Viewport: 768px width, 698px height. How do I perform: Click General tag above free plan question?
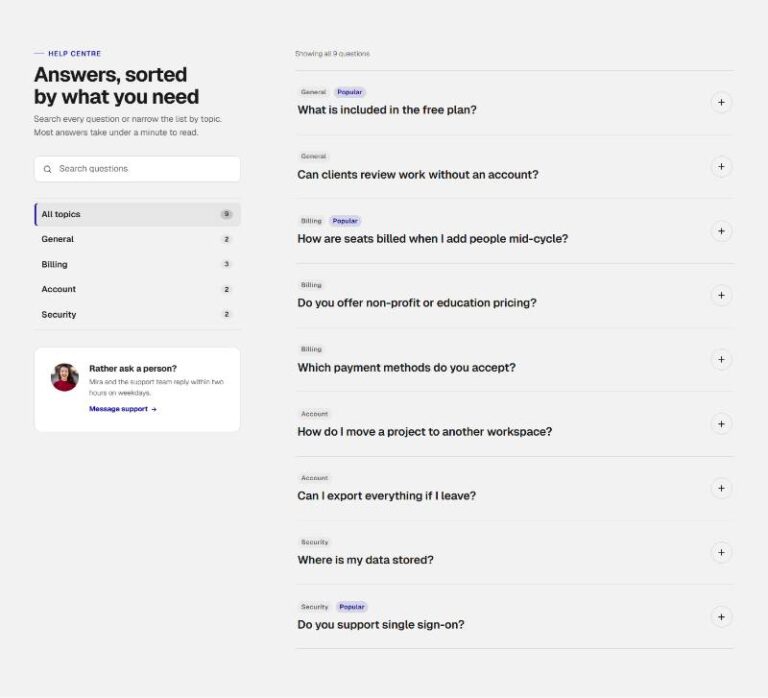313,92
